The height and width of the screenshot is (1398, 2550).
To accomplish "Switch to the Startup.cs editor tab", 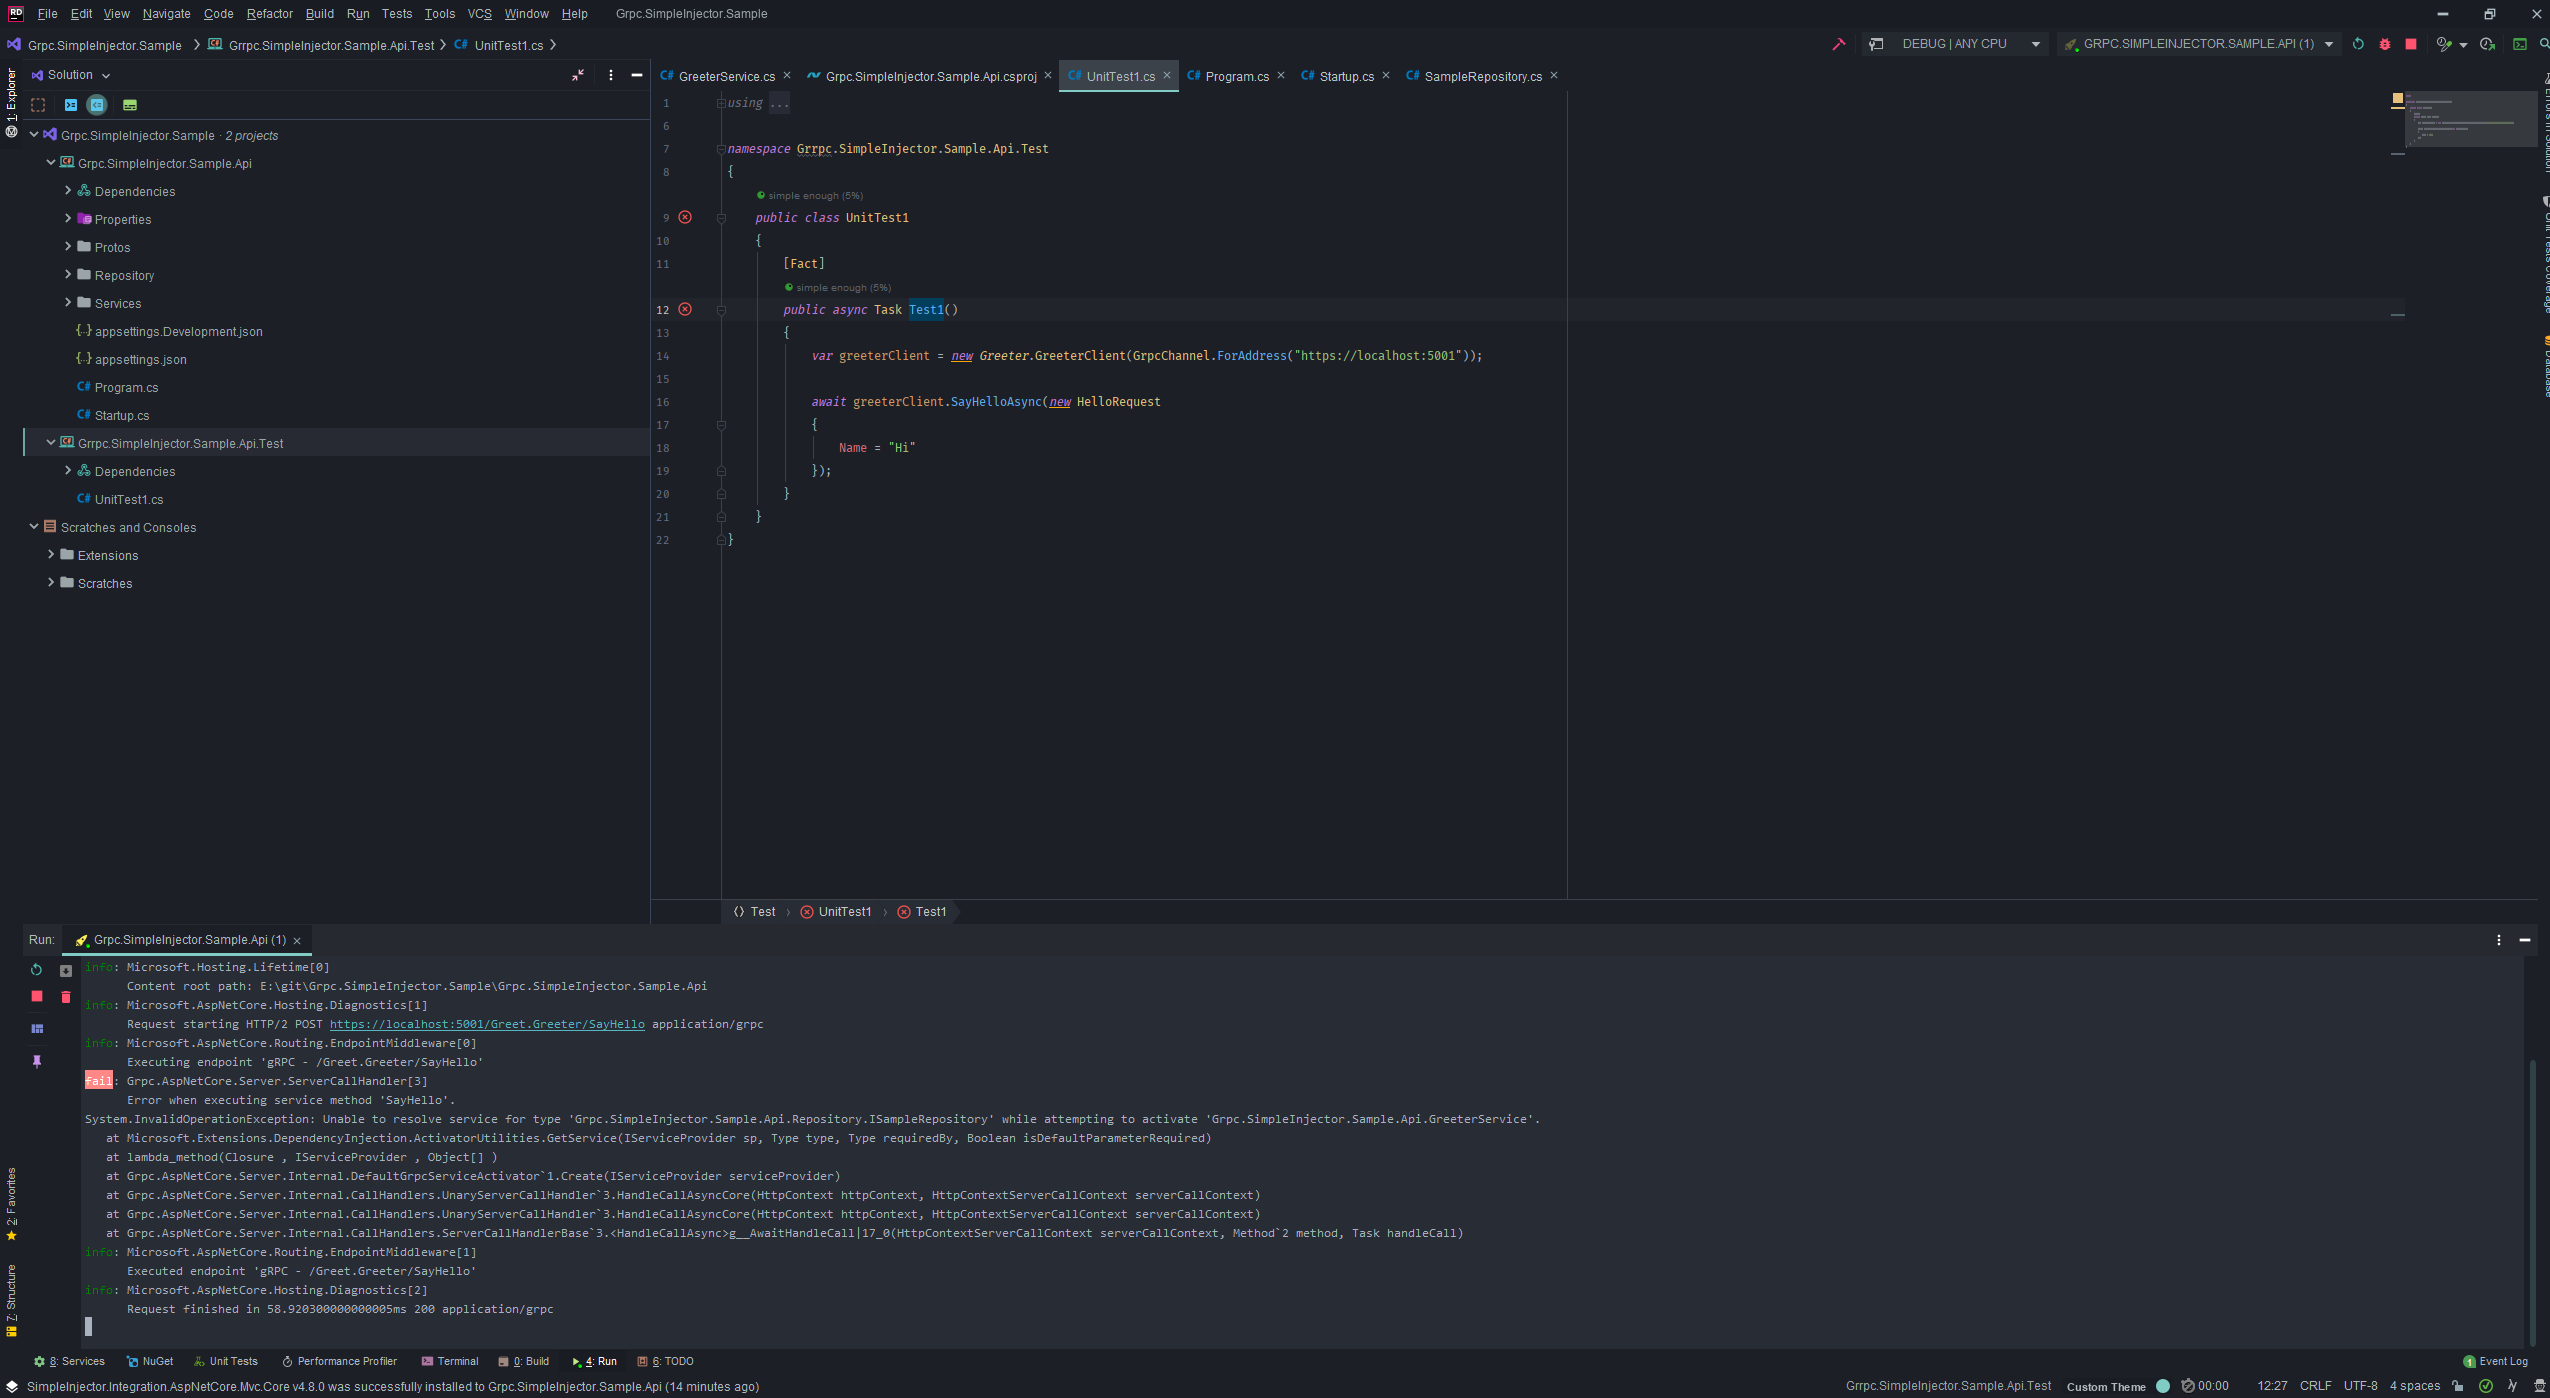I will 1345,76.
